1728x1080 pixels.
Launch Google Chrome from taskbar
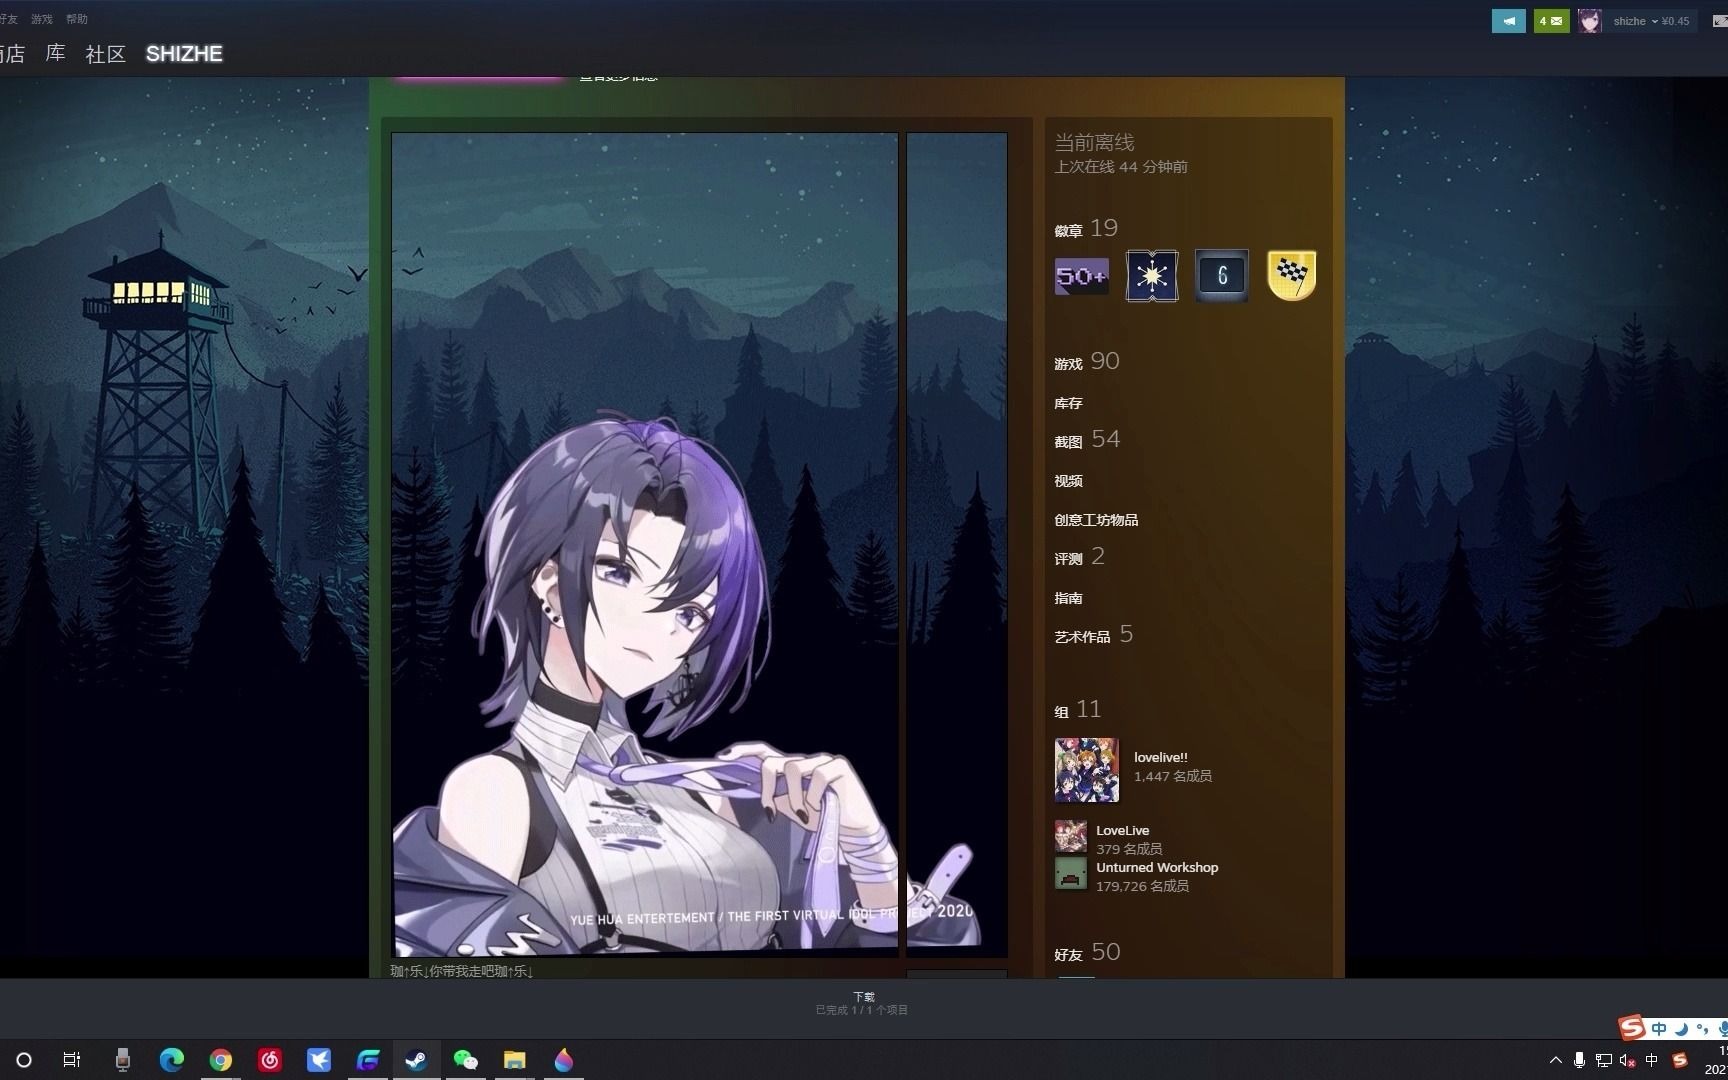[x=221, y=1060]
